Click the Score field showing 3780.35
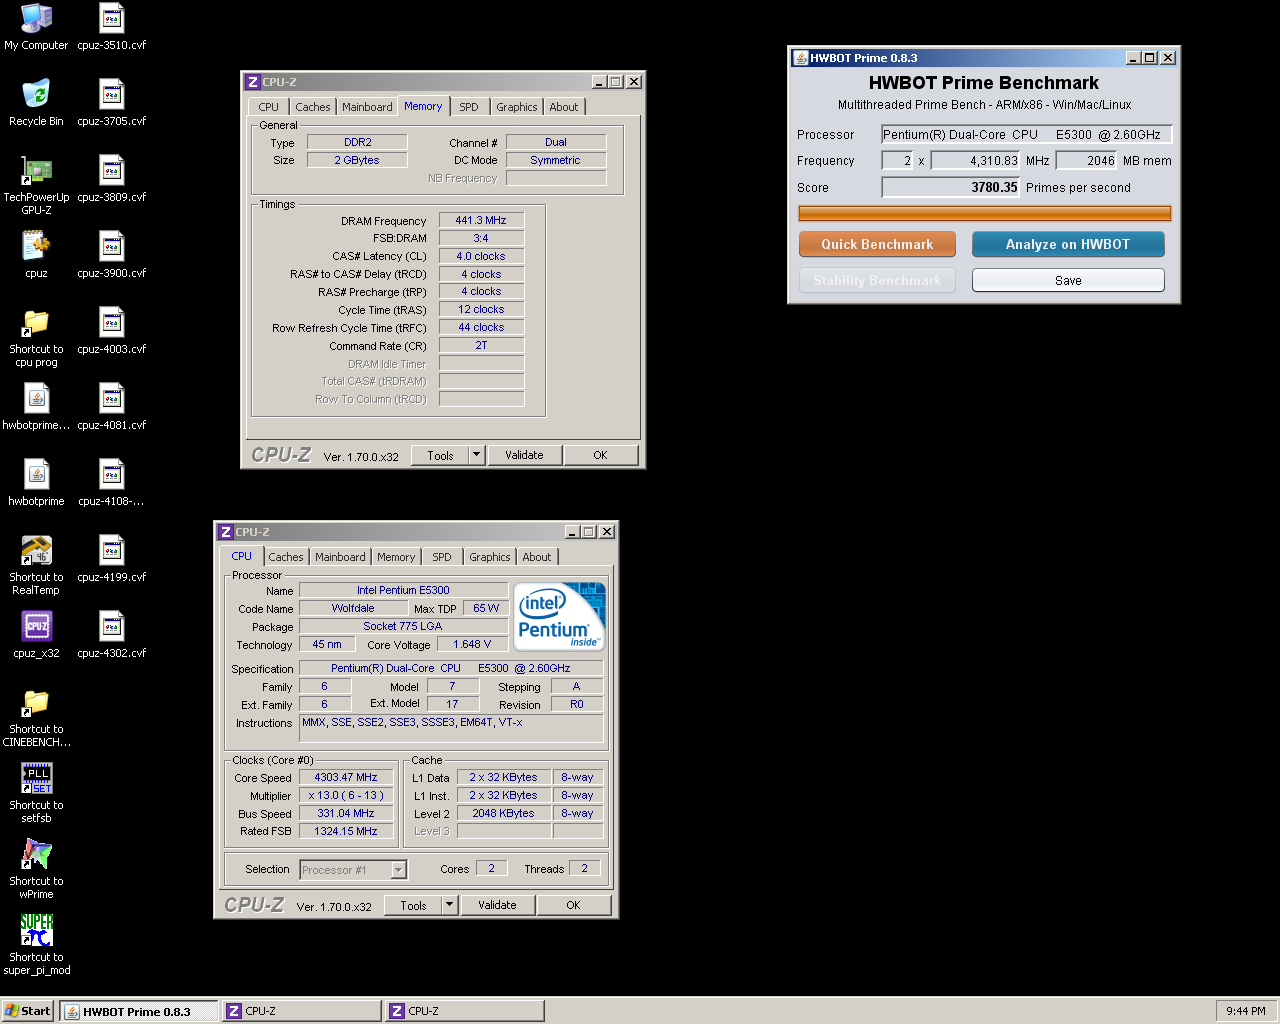The width and height of the screenshot is (1280, 1024). tap(951, 187)
